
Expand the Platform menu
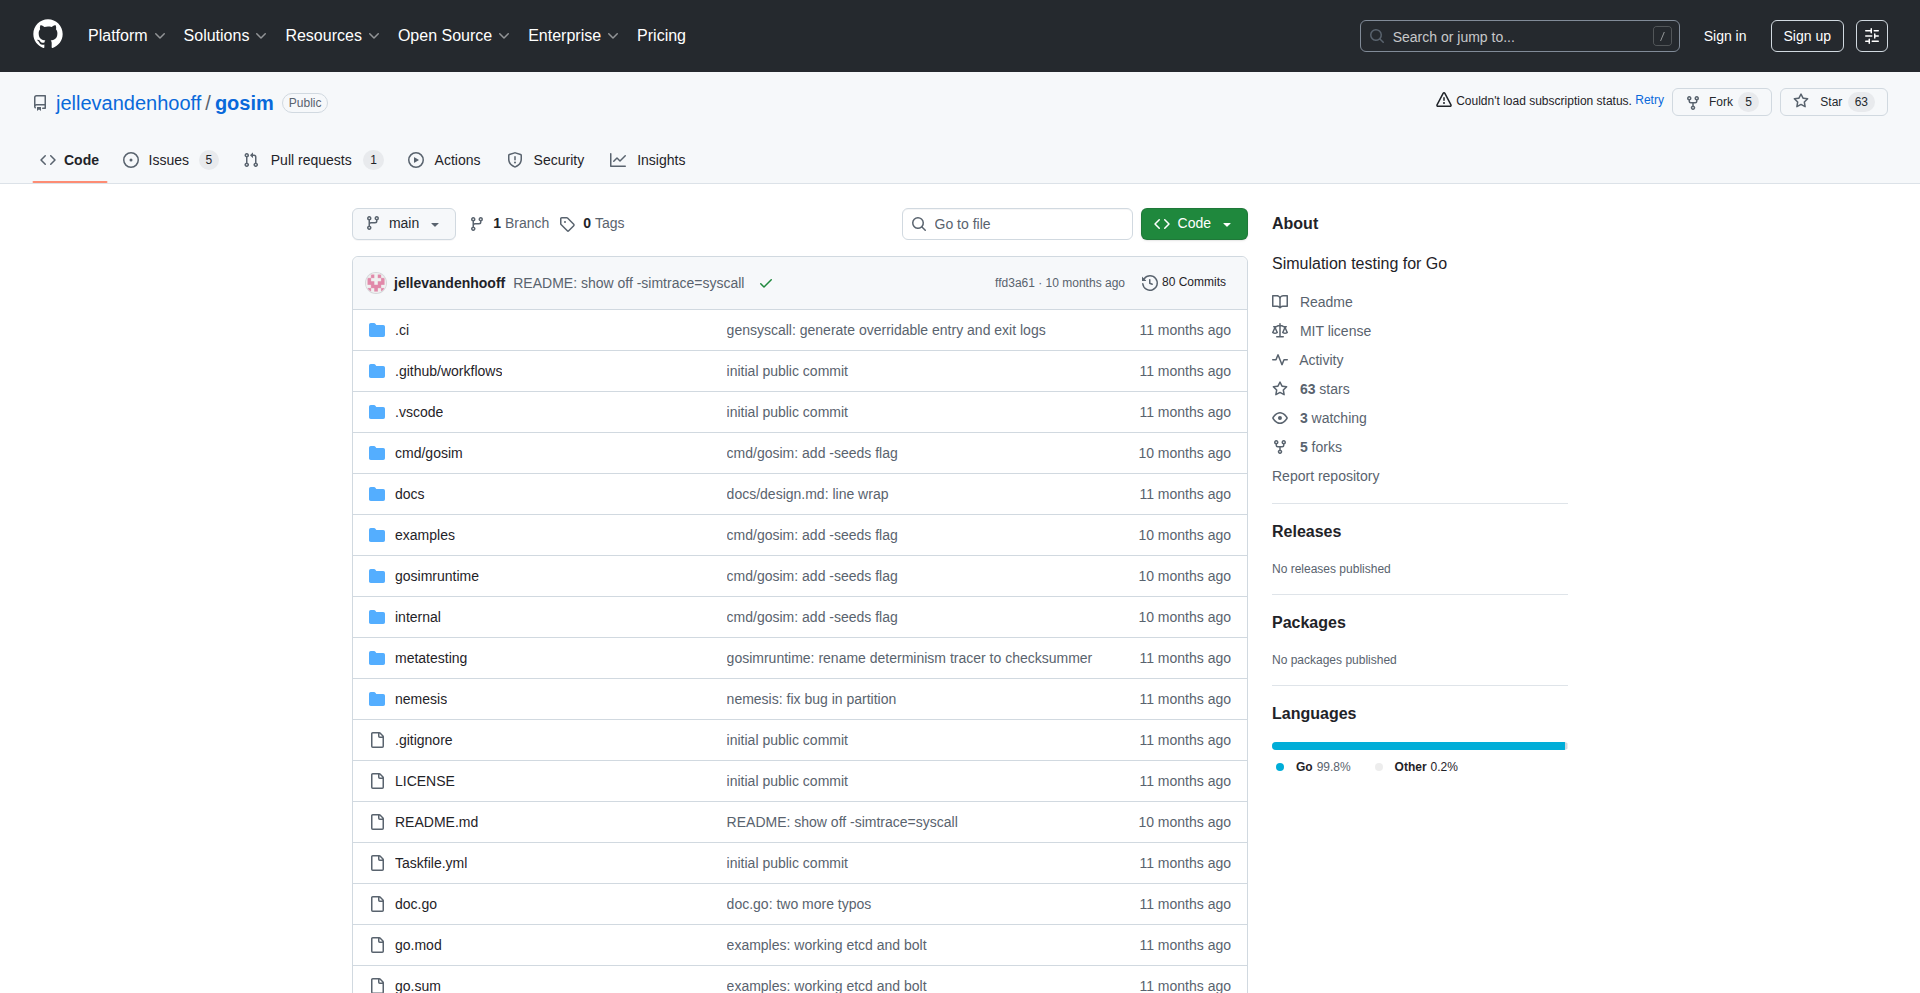pyautogui.click(x=126, y=36)
